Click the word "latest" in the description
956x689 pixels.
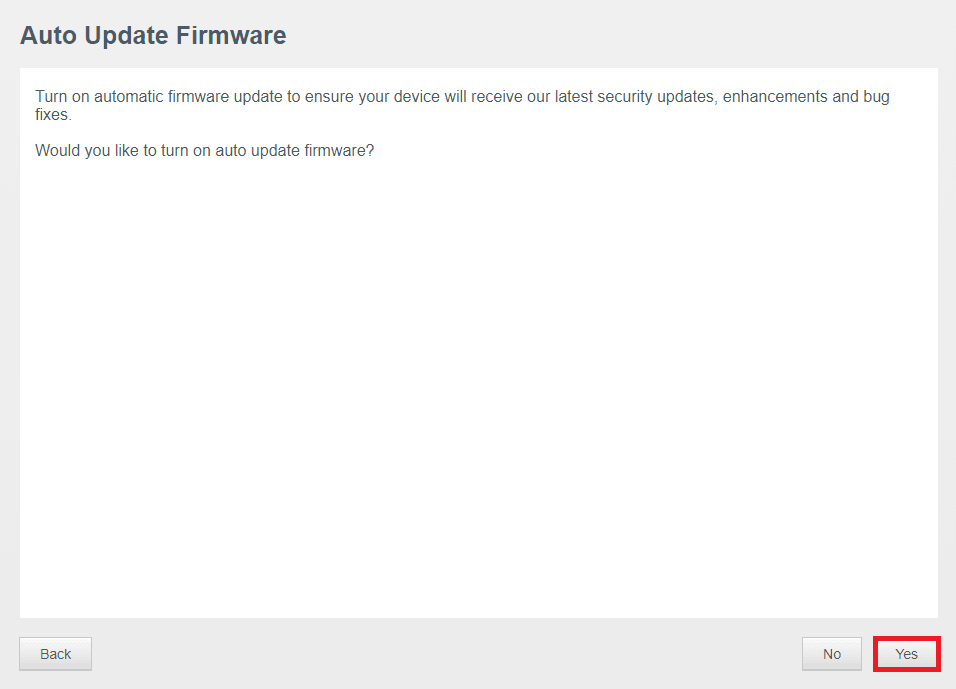571,97
